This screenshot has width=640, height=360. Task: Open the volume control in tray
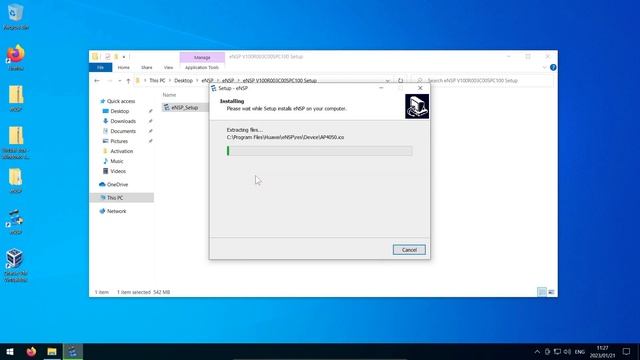pyautogui.click(x=567, y=351)
